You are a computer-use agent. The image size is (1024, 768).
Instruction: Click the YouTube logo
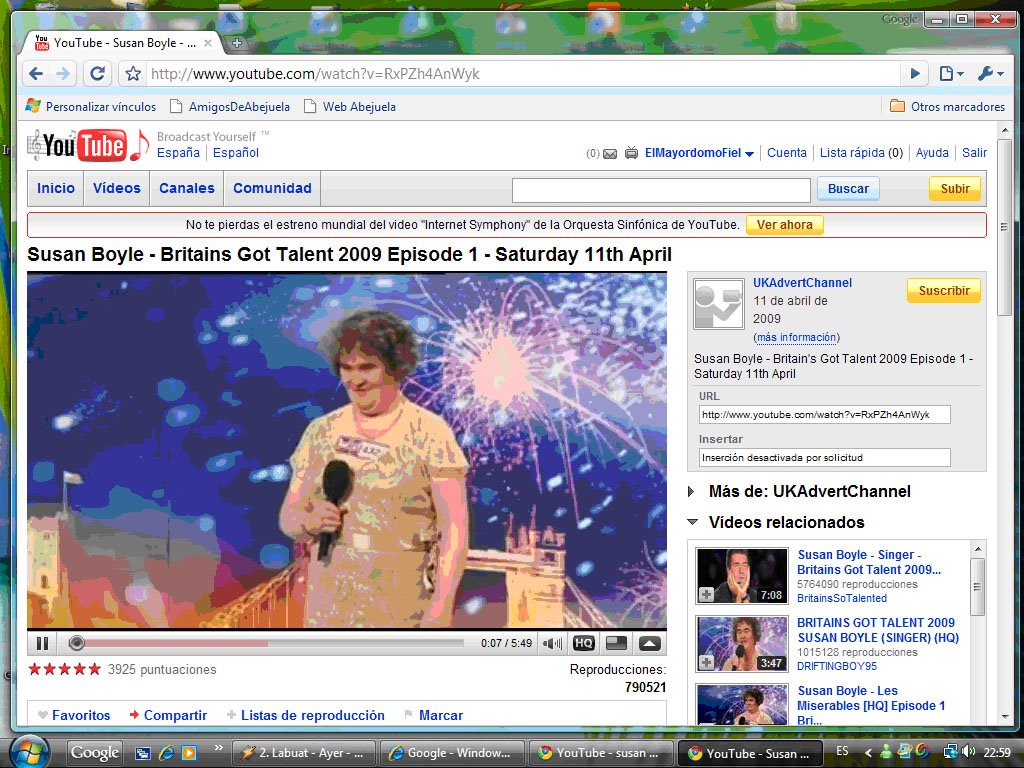click(x=88, y=144)
